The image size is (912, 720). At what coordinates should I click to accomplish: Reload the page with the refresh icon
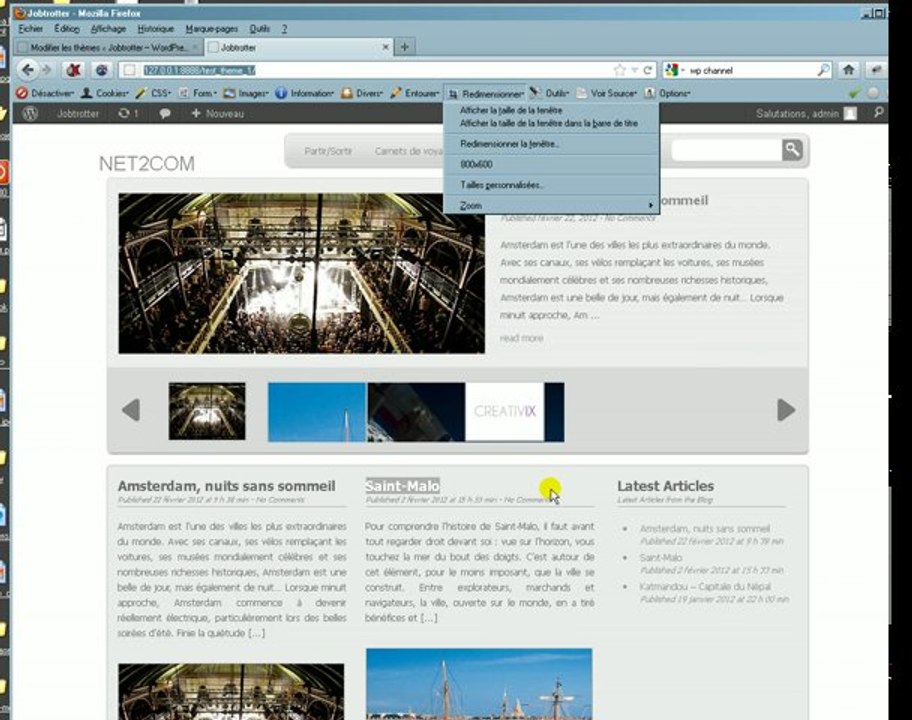[647, 70]
